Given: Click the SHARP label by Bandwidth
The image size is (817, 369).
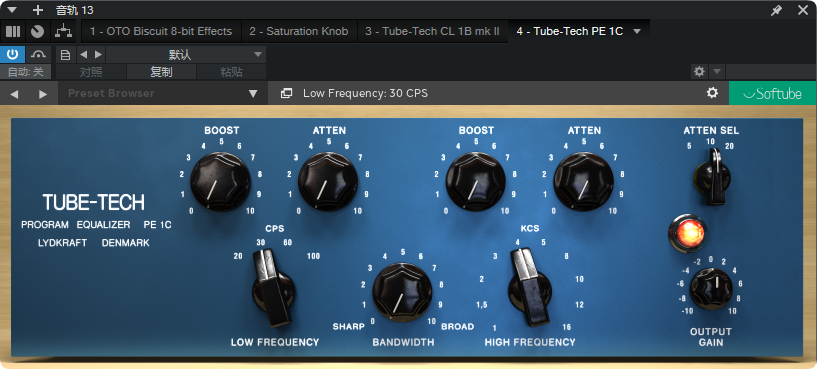Looking at the screenshot, I should [349, 327].
